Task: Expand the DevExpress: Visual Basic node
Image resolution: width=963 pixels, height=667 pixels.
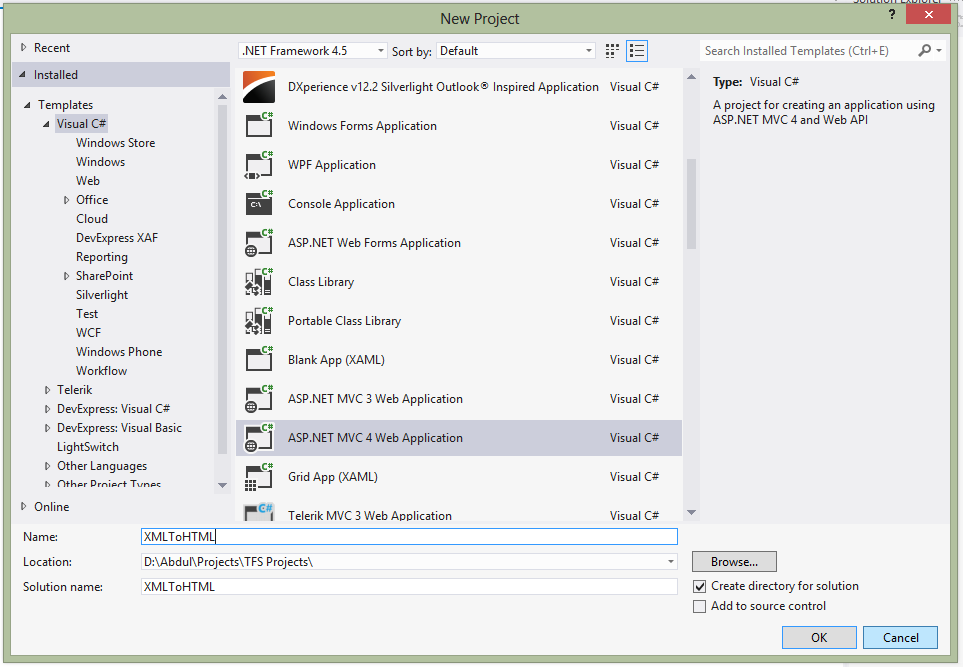Action: [x=47, y=428]
